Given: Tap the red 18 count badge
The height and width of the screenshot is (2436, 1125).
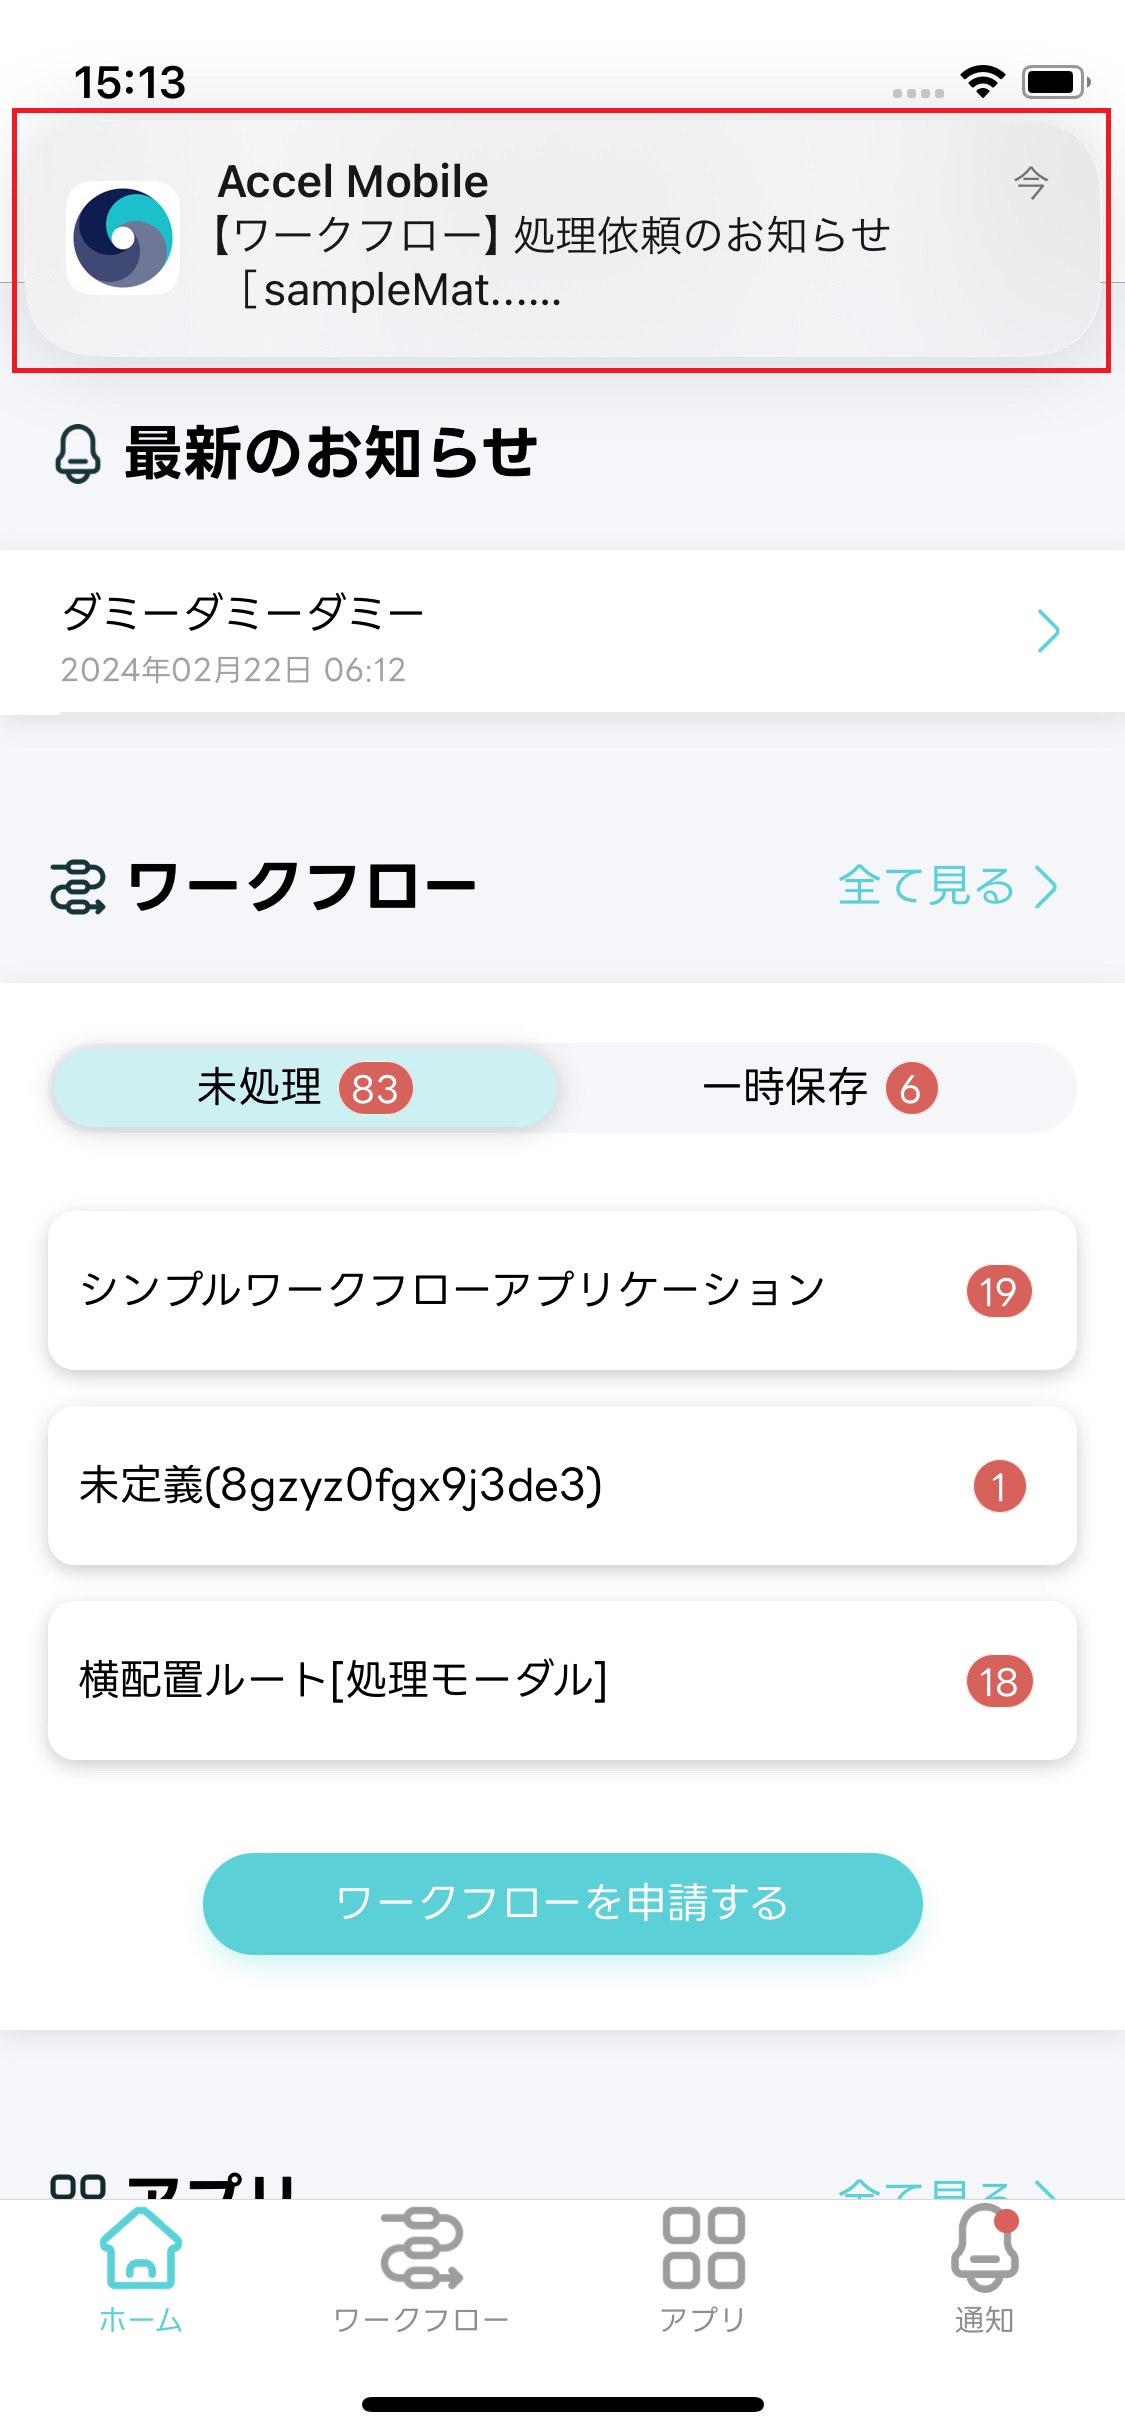Looking at the screenshot, I should [x=998, y=1681].
